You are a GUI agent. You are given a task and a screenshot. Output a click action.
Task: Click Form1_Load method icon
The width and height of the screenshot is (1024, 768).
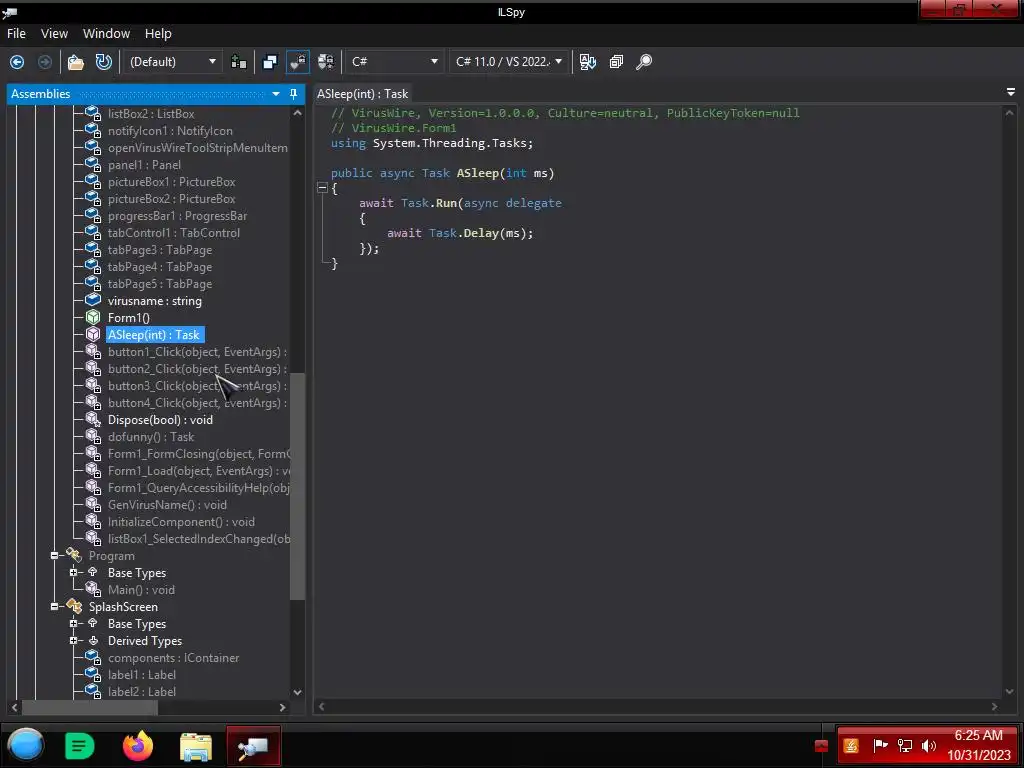(x=93, y=471)
